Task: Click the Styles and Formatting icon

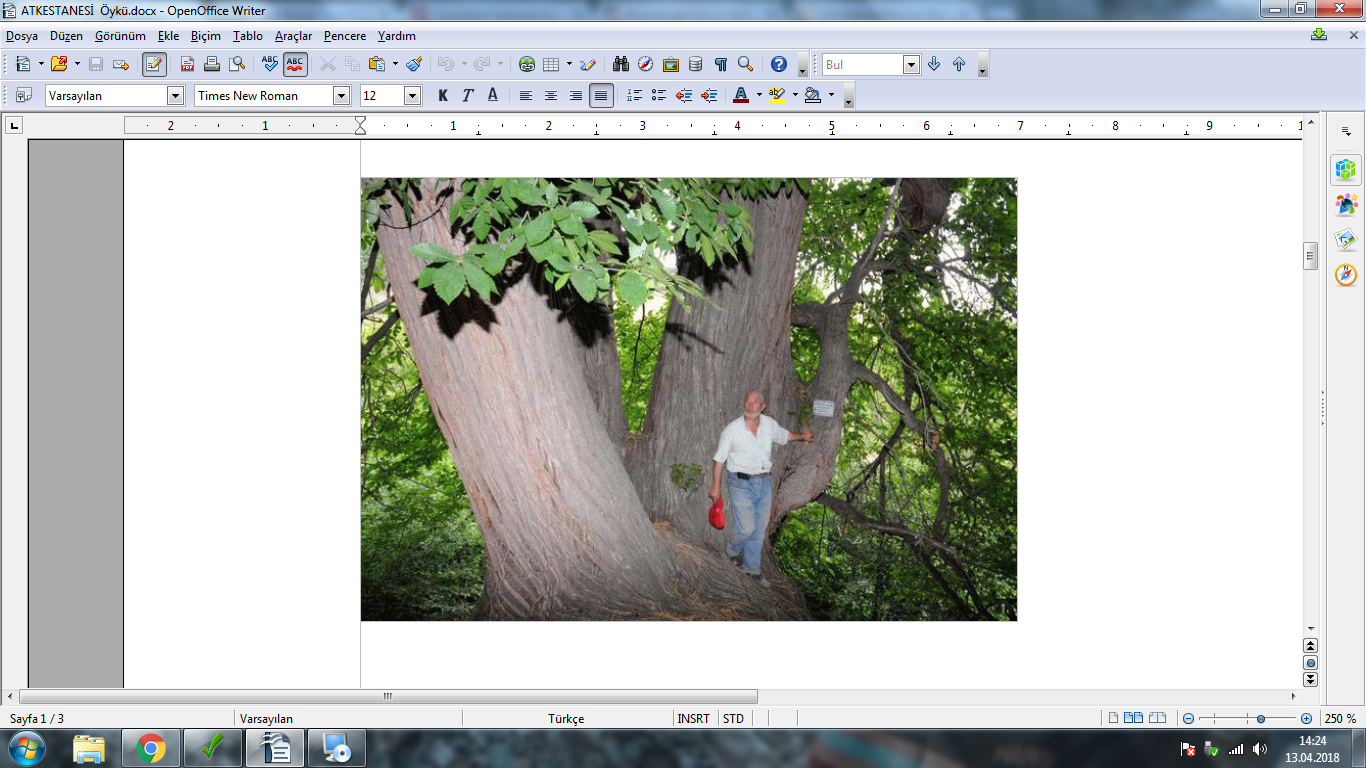Action: click(x=23, y=95)
